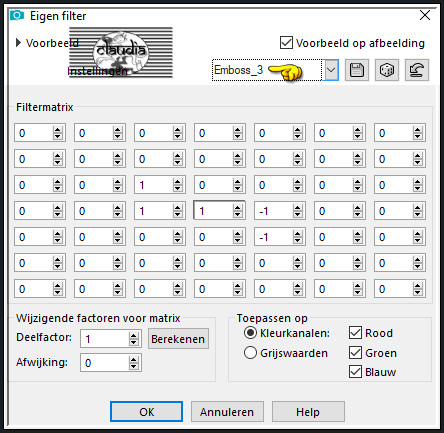This screenshot has height=433, width=444.
Task: Click the randomize parameters dice icon
Action: click(x=387, y=70)
